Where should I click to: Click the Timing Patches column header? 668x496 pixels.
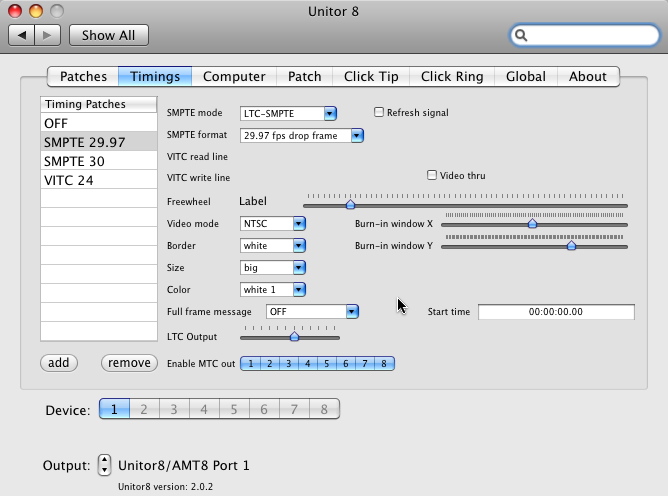pyautogui.click(x=99, y=104)
